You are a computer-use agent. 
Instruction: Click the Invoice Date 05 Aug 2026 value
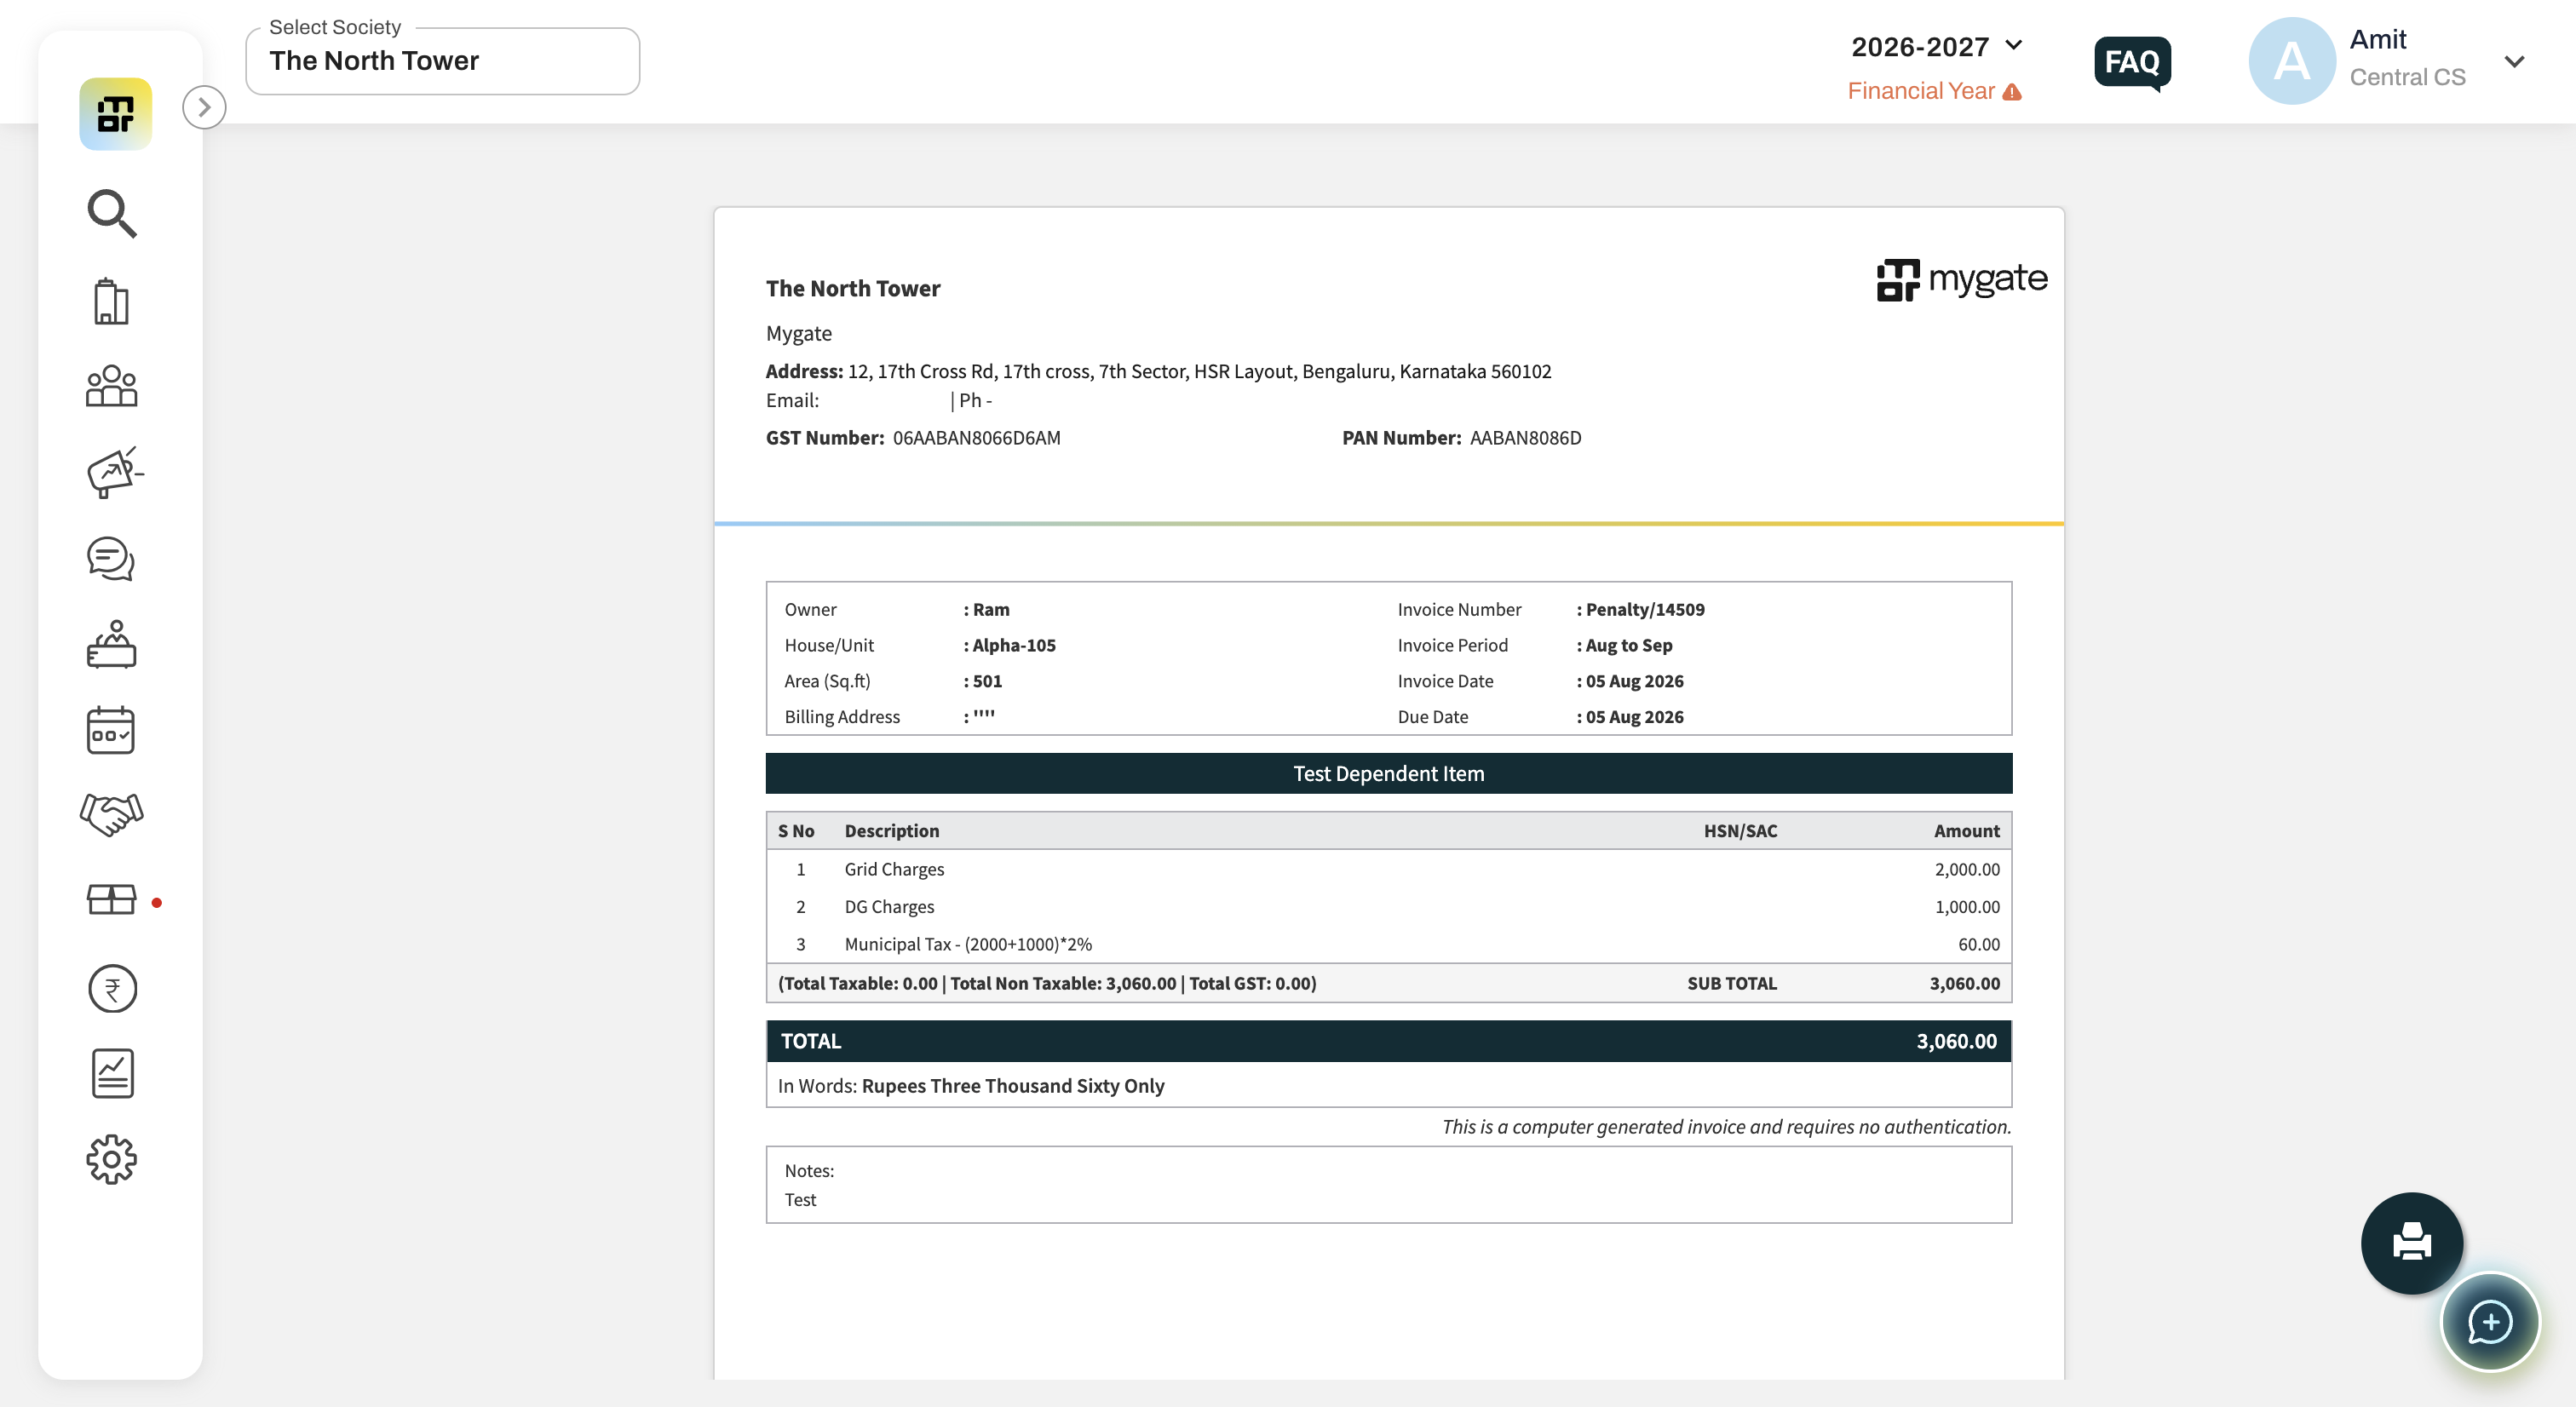tap(1634, 681)
